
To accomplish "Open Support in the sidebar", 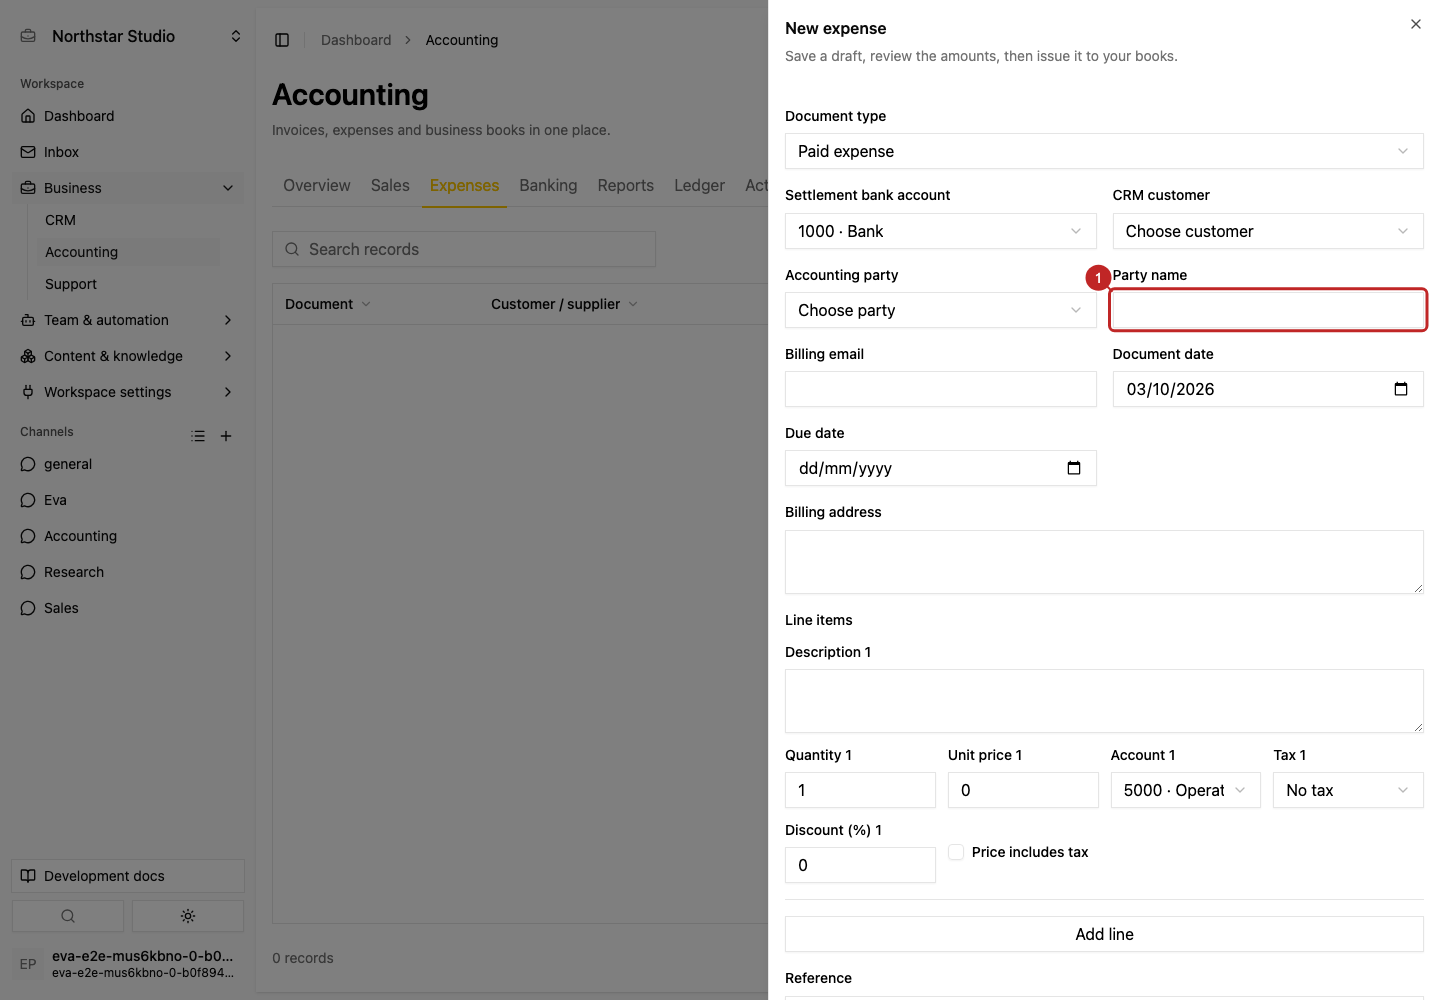I will pos(71,284).
